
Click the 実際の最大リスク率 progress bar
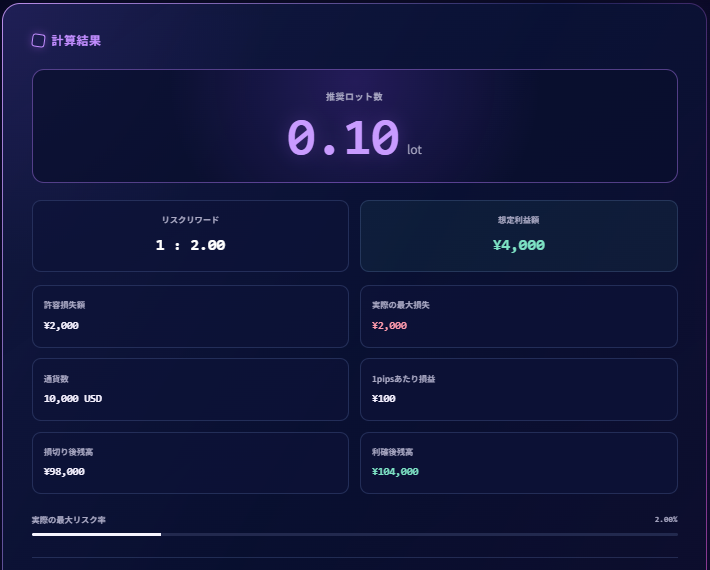[355, 534]
